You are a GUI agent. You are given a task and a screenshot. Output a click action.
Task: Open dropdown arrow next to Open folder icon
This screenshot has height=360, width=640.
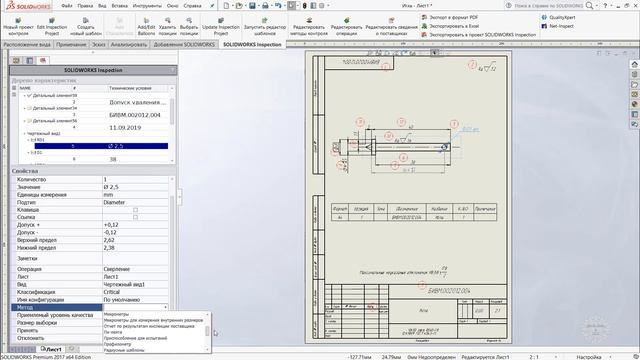pos(245,6)
